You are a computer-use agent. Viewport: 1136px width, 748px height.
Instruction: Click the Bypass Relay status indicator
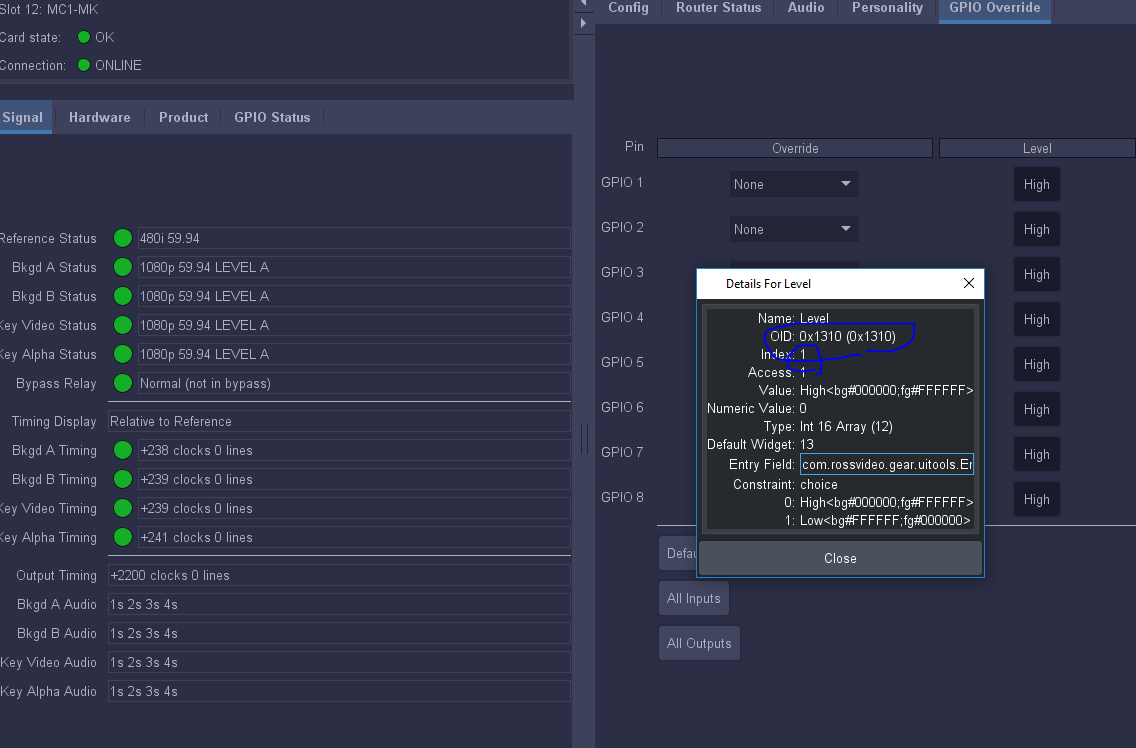pos(123,383)
